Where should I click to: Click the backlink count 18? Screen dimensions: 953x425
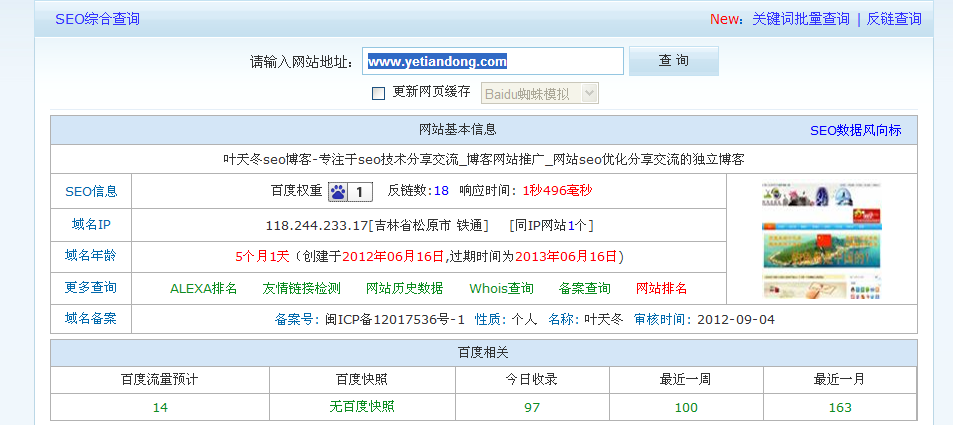441,191
